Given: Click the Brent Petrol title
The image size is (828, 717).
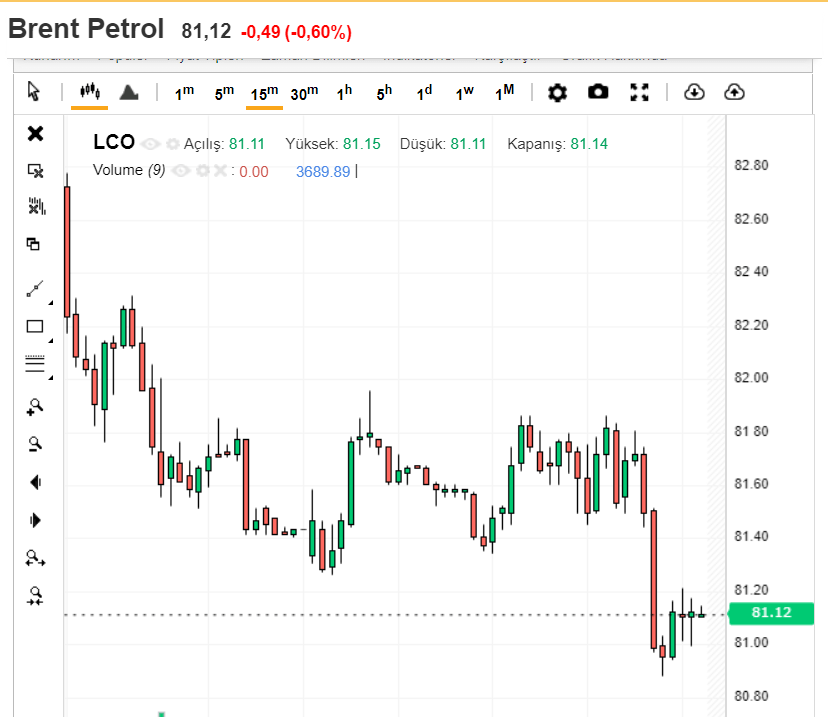Looking at the screenshot, I should click(86, 29).
